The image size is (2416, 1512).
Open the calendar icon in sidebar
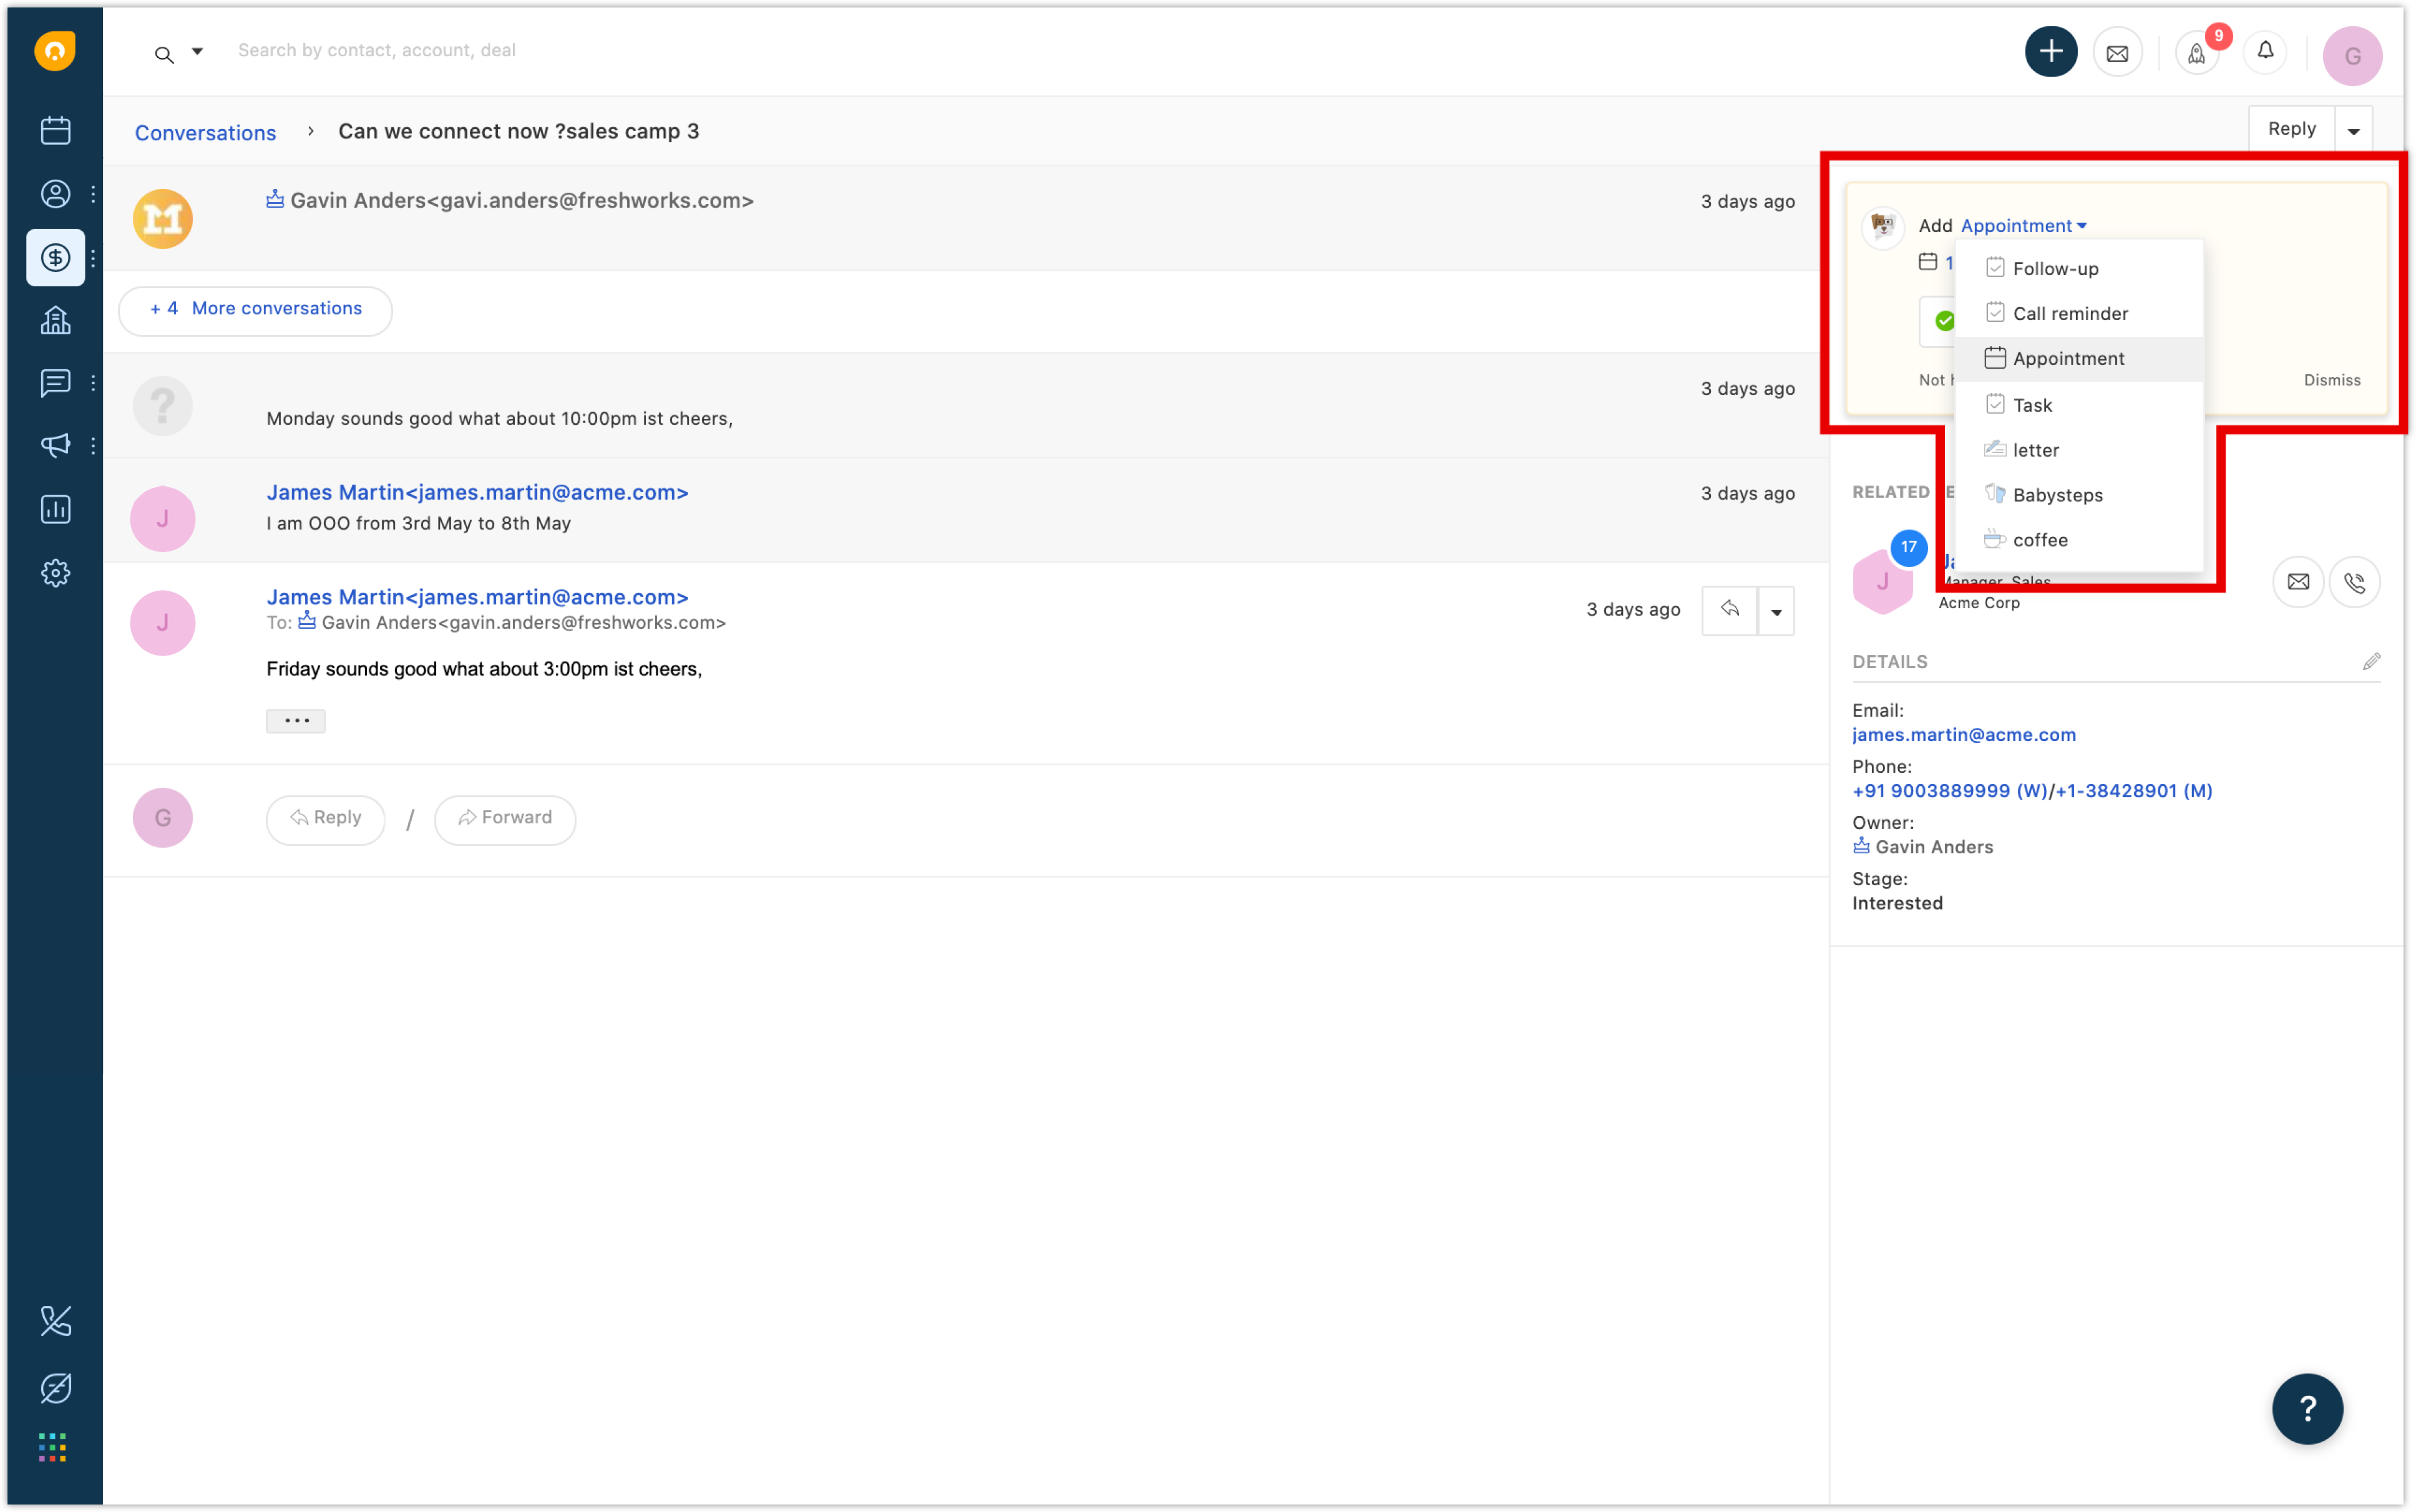pyautogui.click(x=55, y=130)
